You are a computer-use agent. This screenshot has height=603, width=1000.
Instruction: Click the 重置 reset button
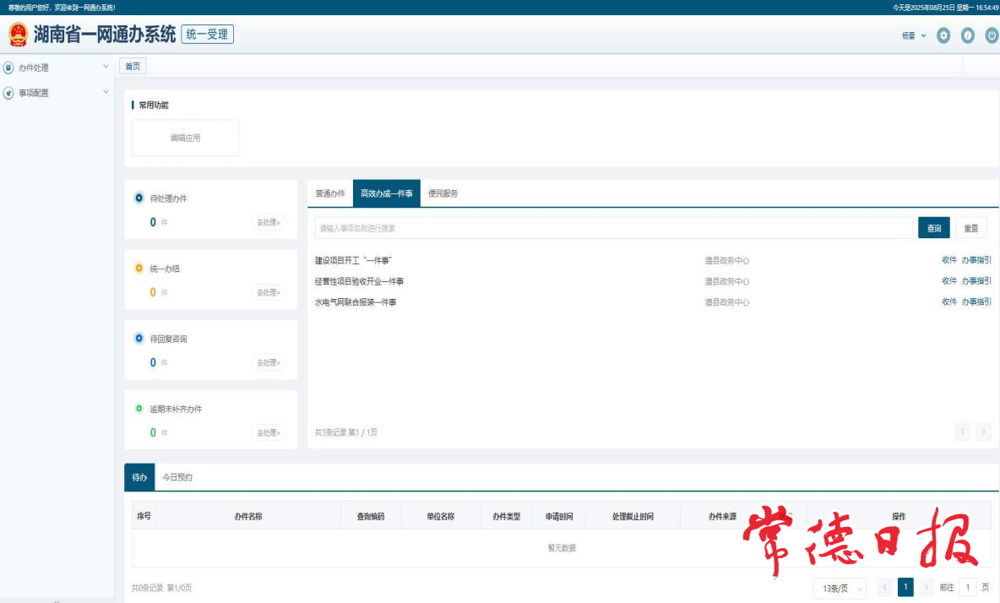(x=970, y=228)
